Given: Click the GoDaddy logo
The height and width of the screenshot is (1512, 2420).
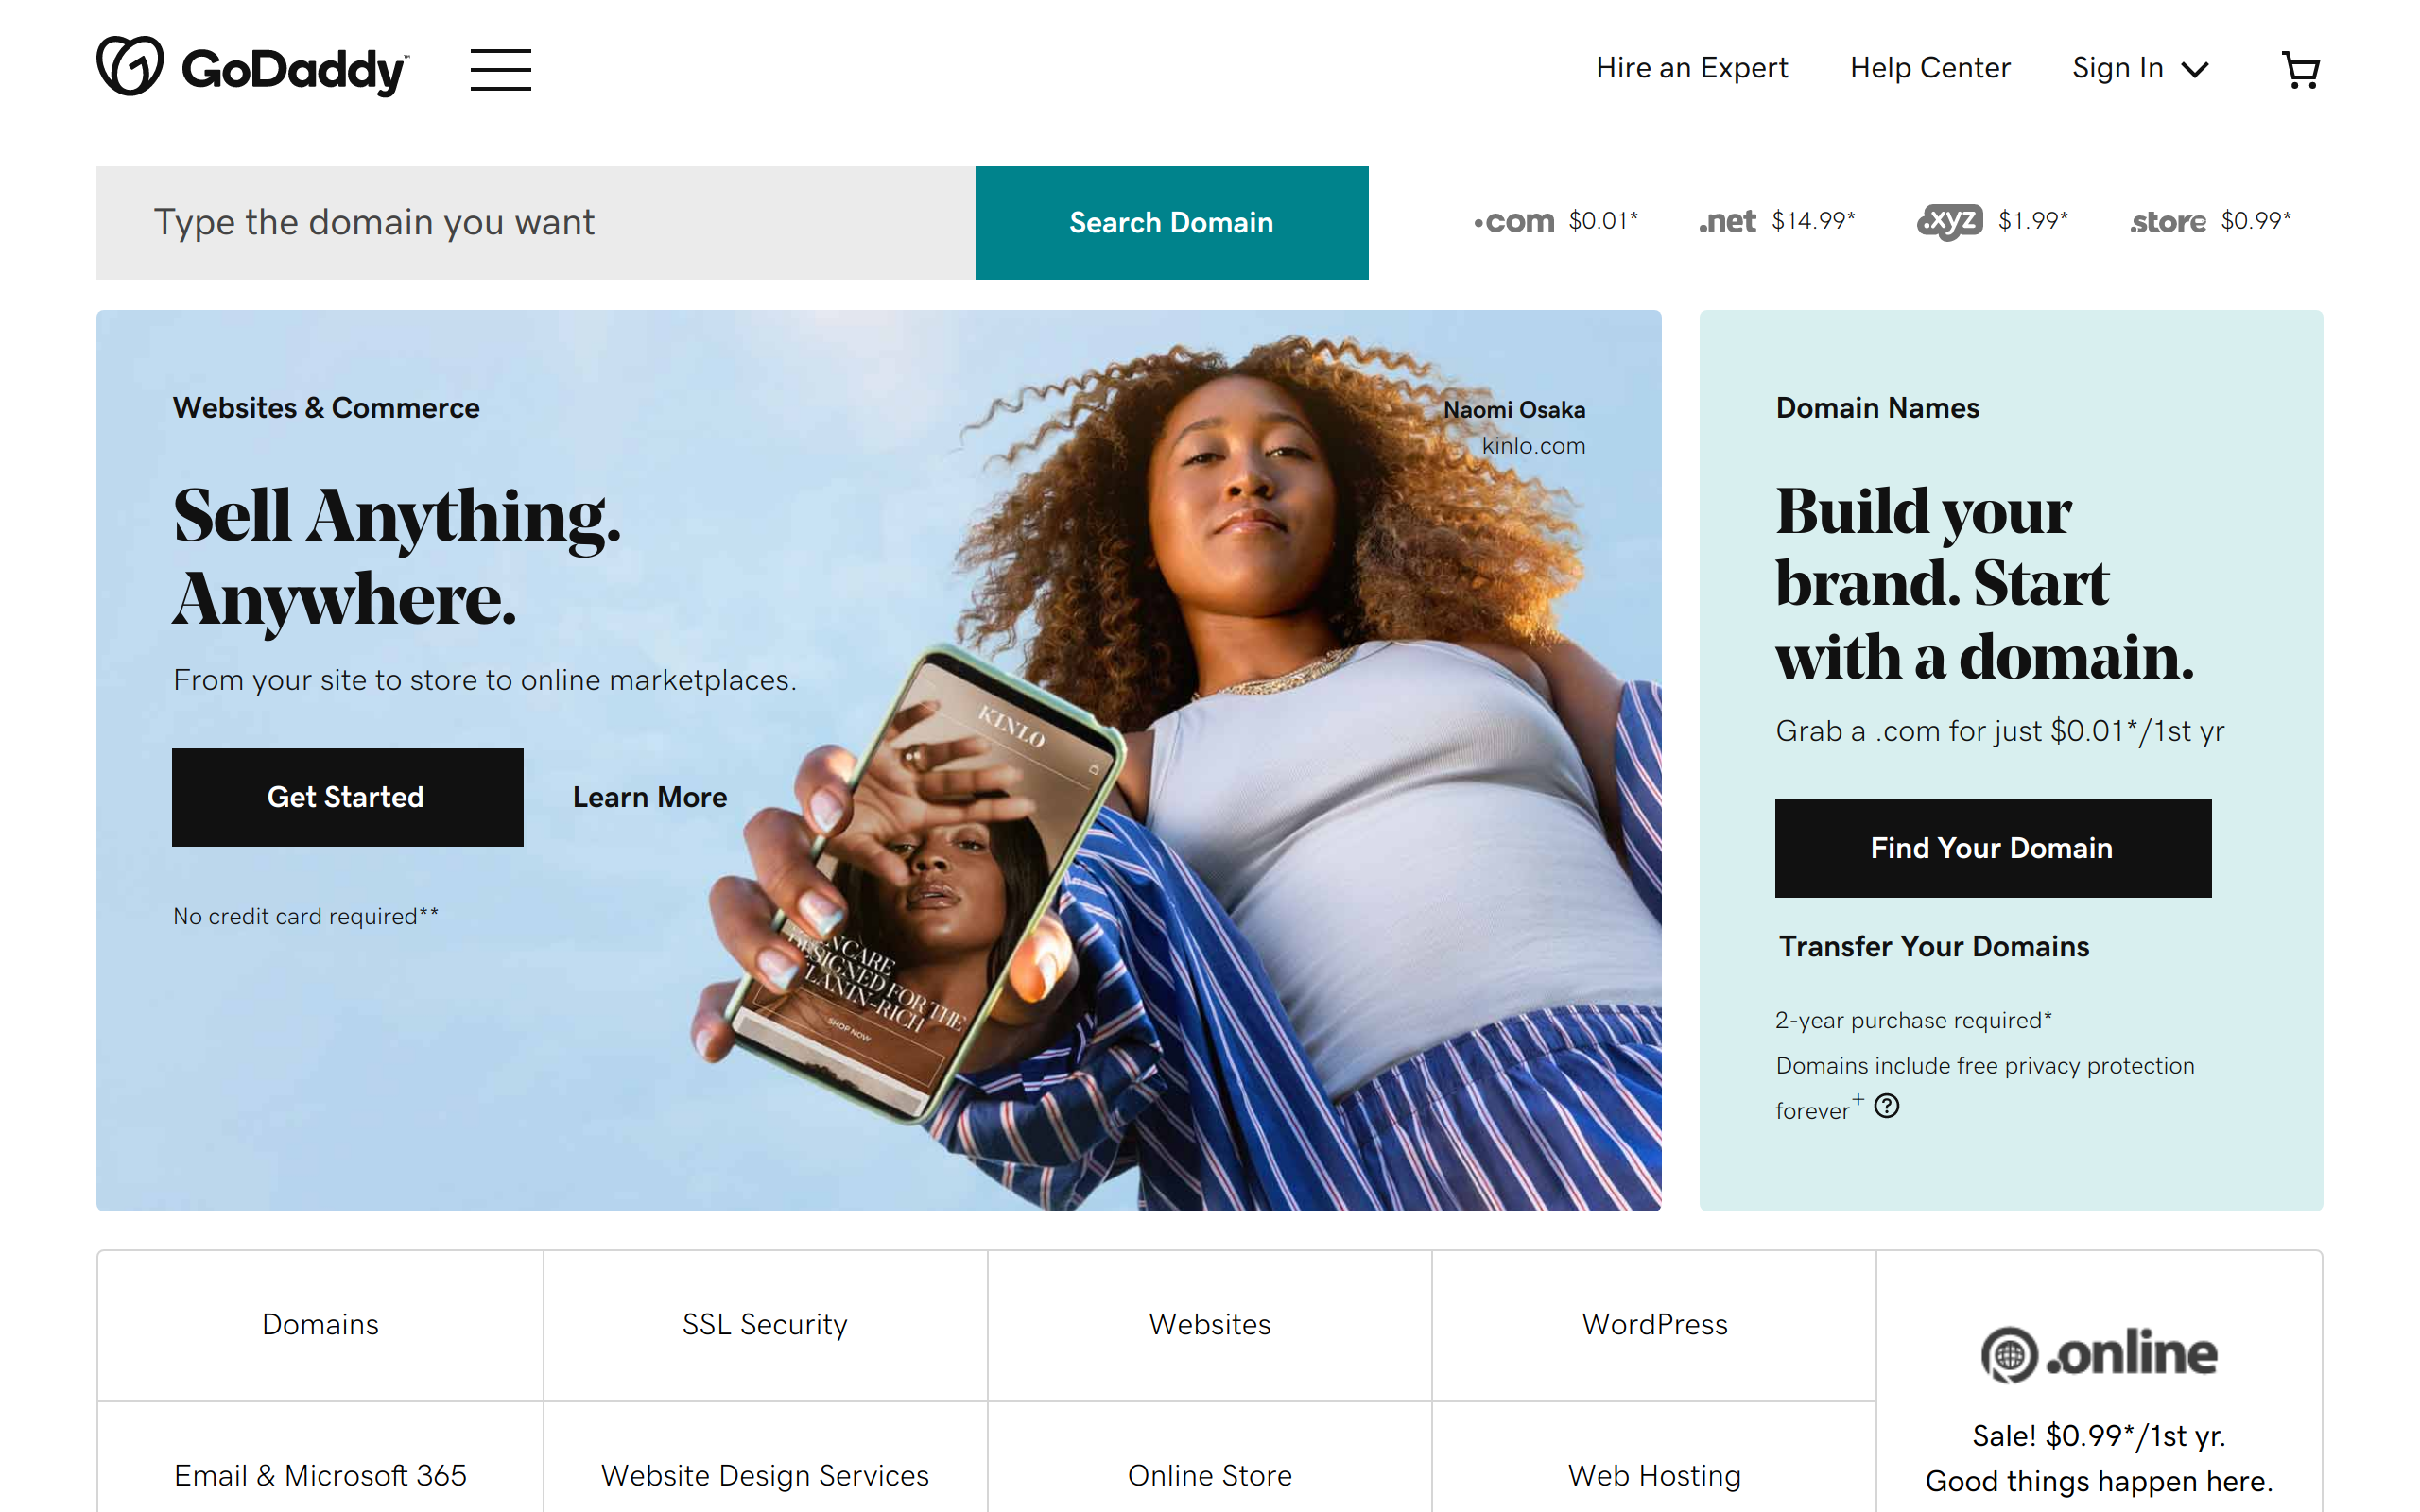Looking at the screenshot, I should click(252, 67).
